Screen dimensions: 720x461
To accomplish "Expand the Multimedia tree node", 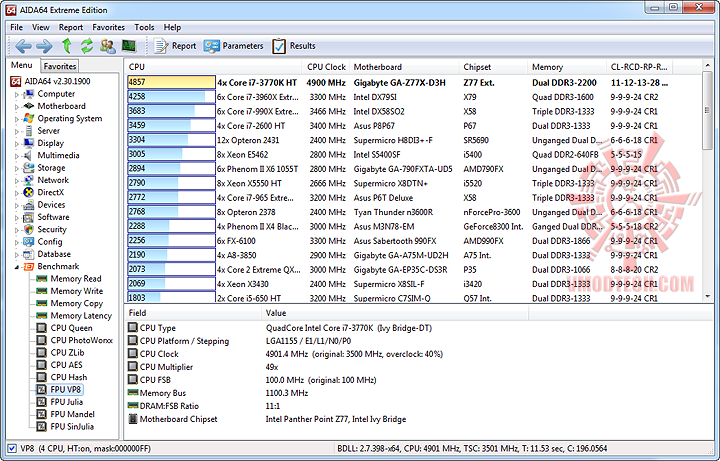I will 17,156.
